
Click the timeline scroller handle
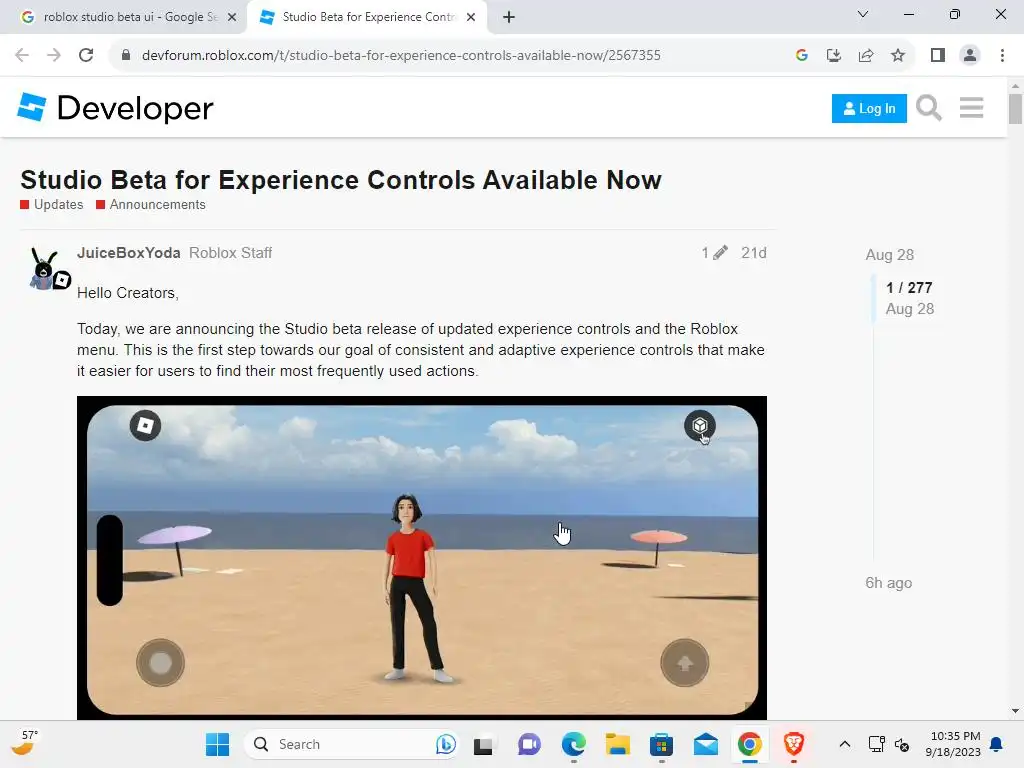point(874,299)
